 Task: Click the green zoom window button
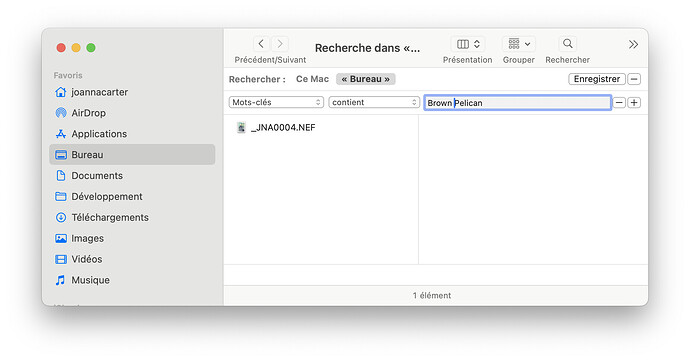point(91,48)
